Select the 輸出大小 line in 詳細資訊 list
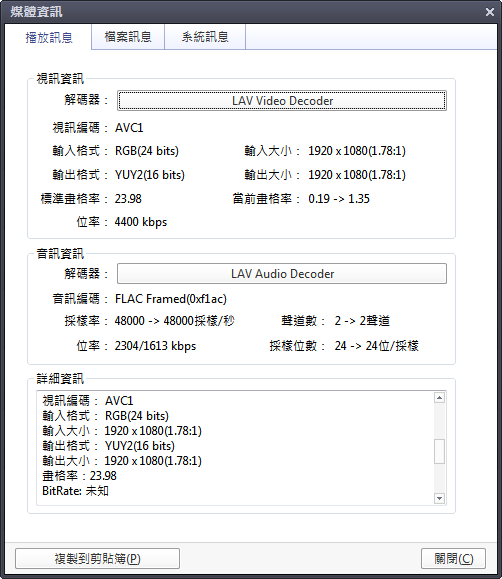The width and height of the screenshot is (502, 579). click(x=122, y=461)
